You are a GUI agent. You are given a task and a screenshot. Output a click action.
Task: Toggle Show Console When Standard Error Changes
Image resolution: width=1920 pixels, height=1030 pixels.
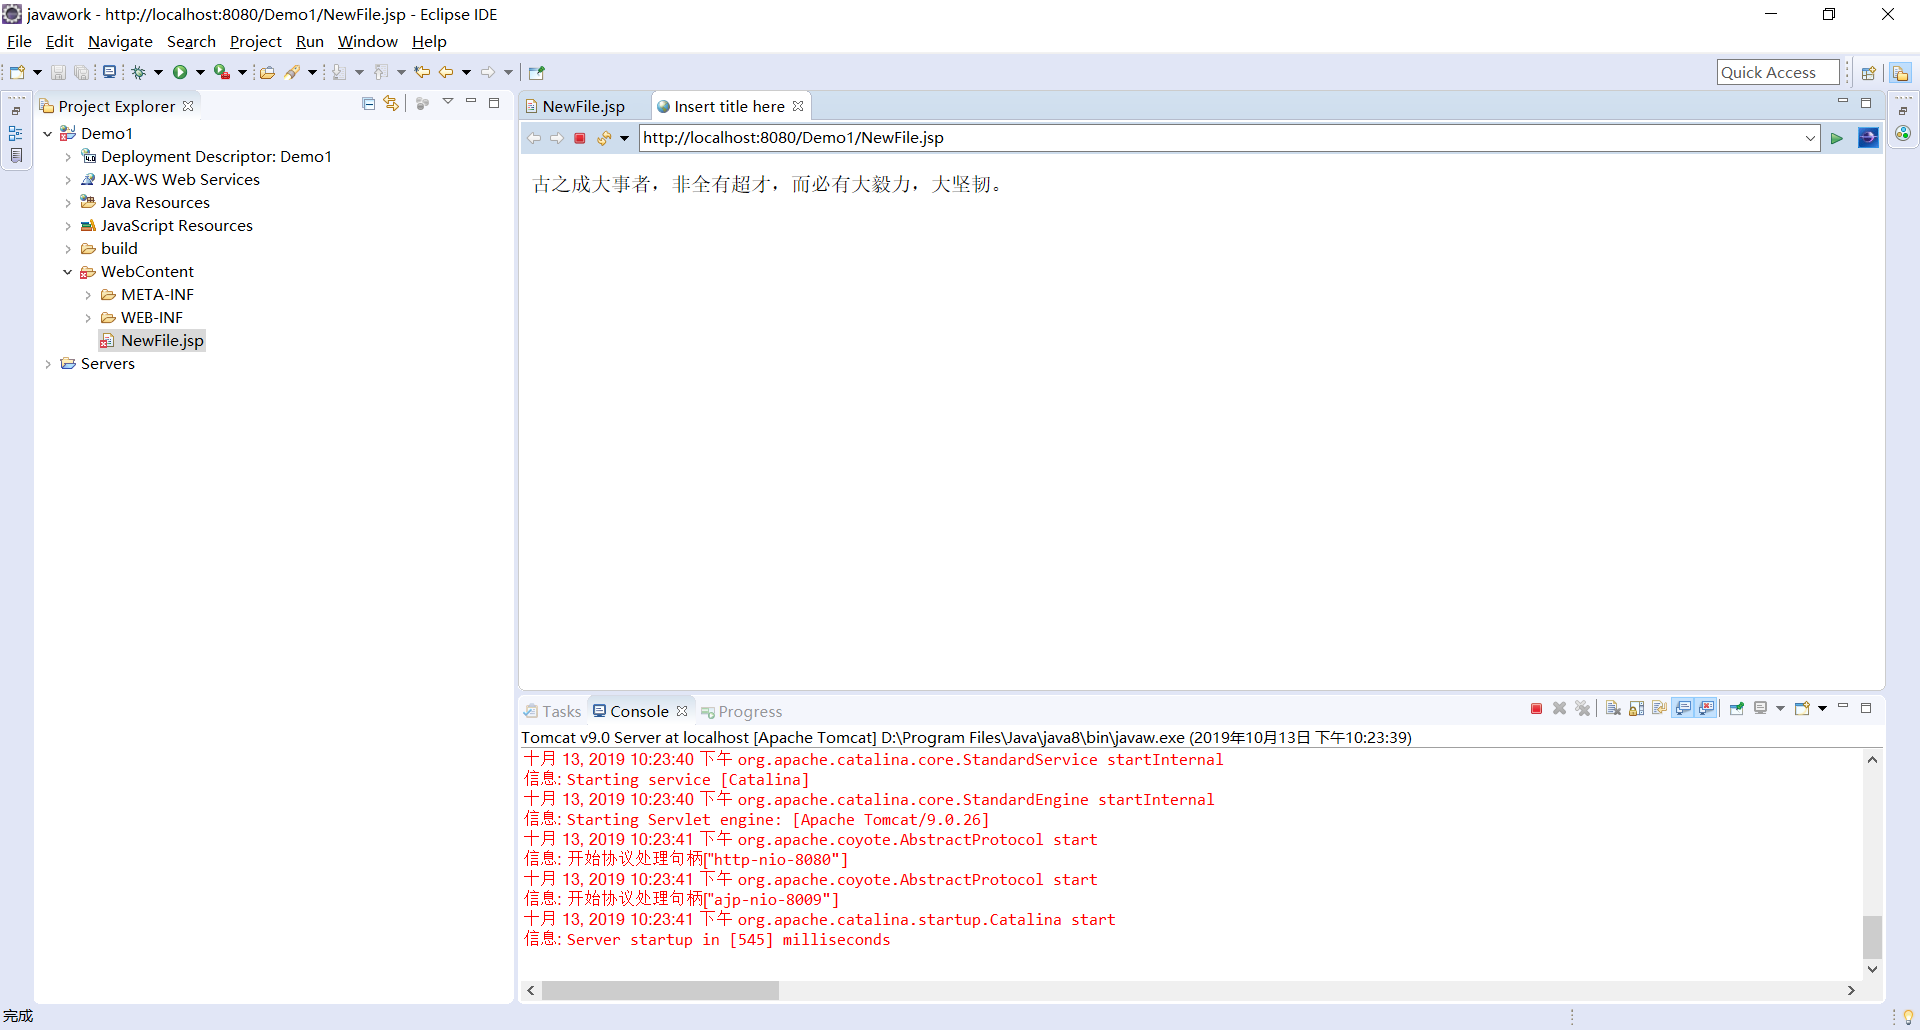coord(1706,708)
